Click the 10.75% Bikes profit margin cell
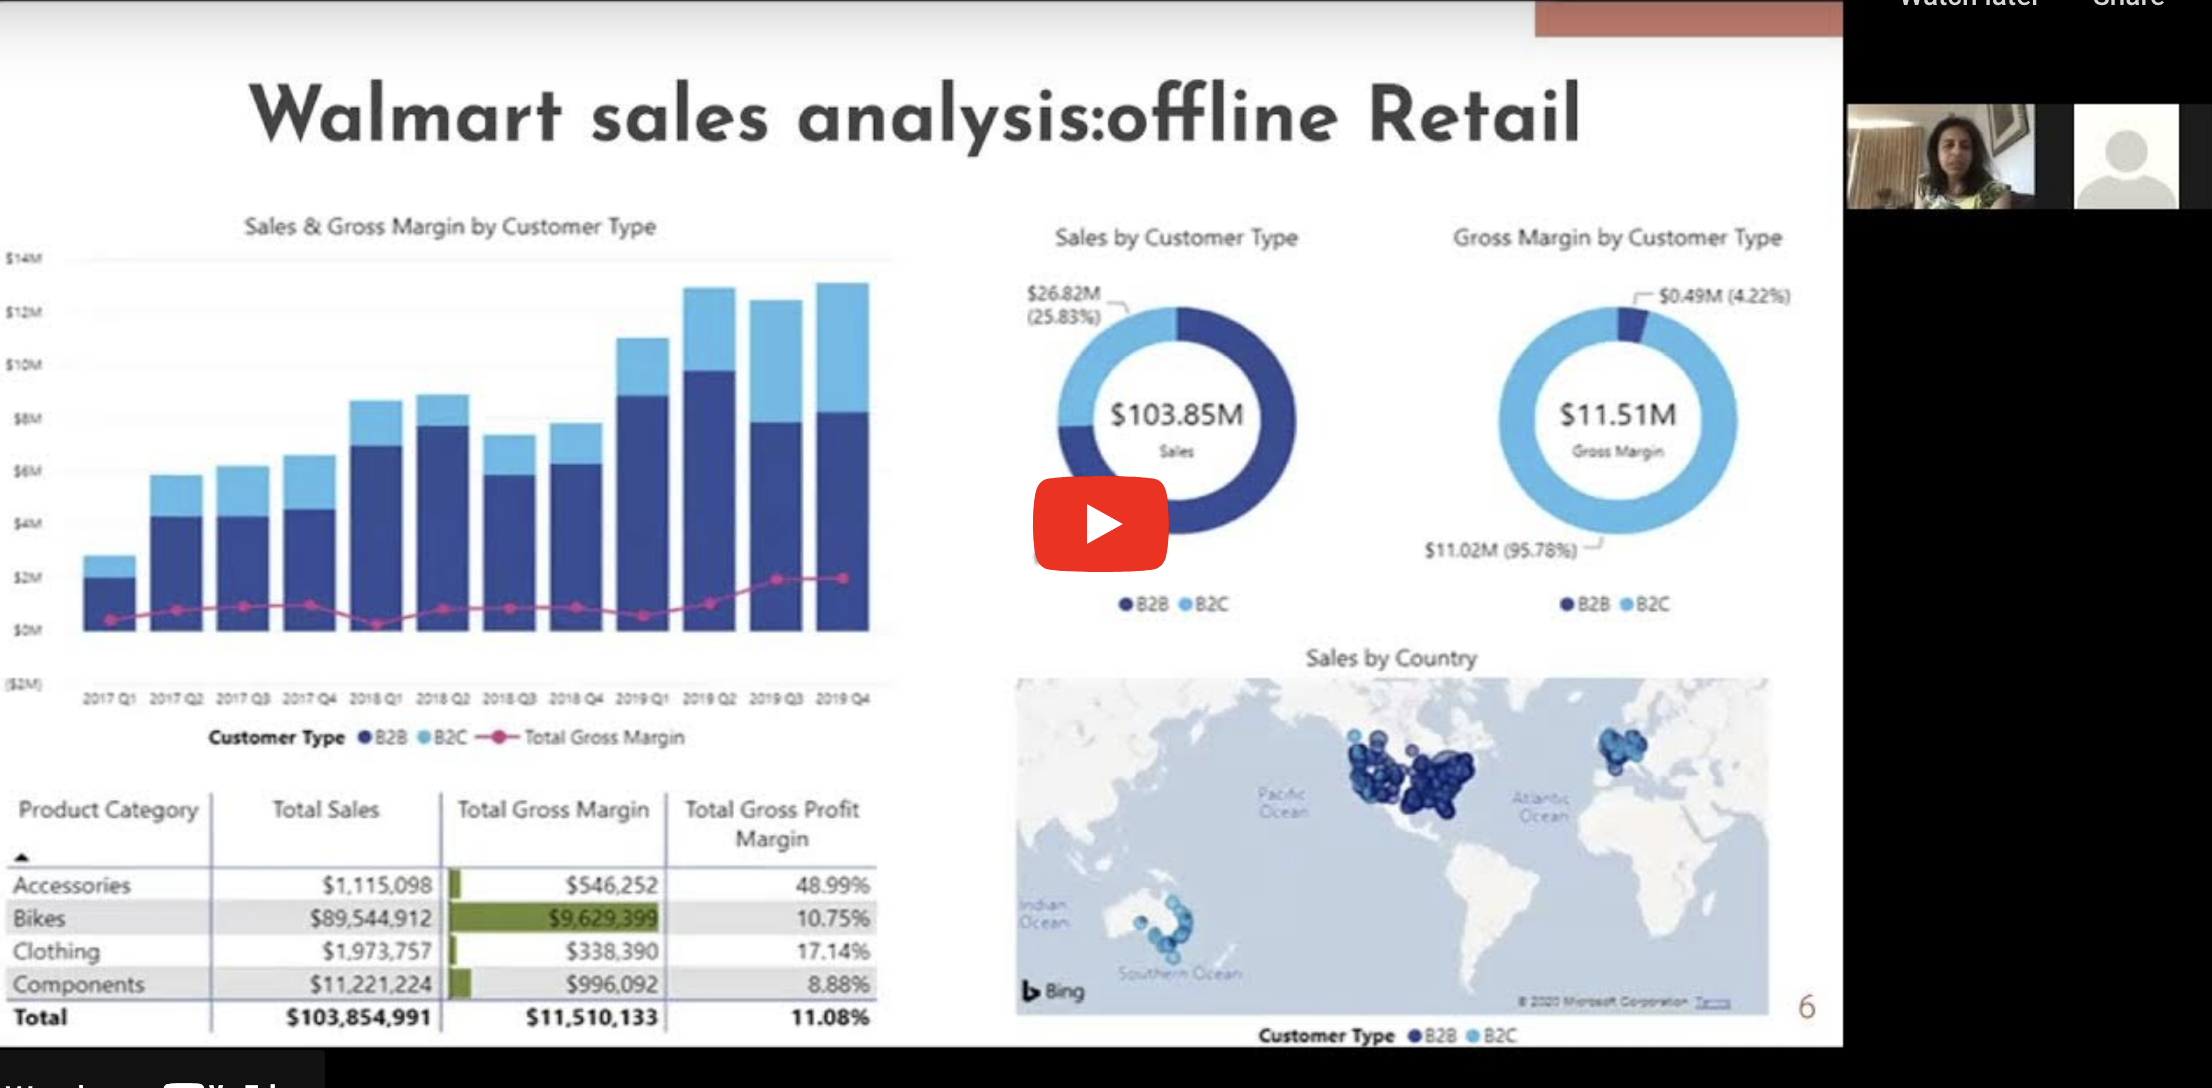The image size is (2212, 1088). coord(832,918)
